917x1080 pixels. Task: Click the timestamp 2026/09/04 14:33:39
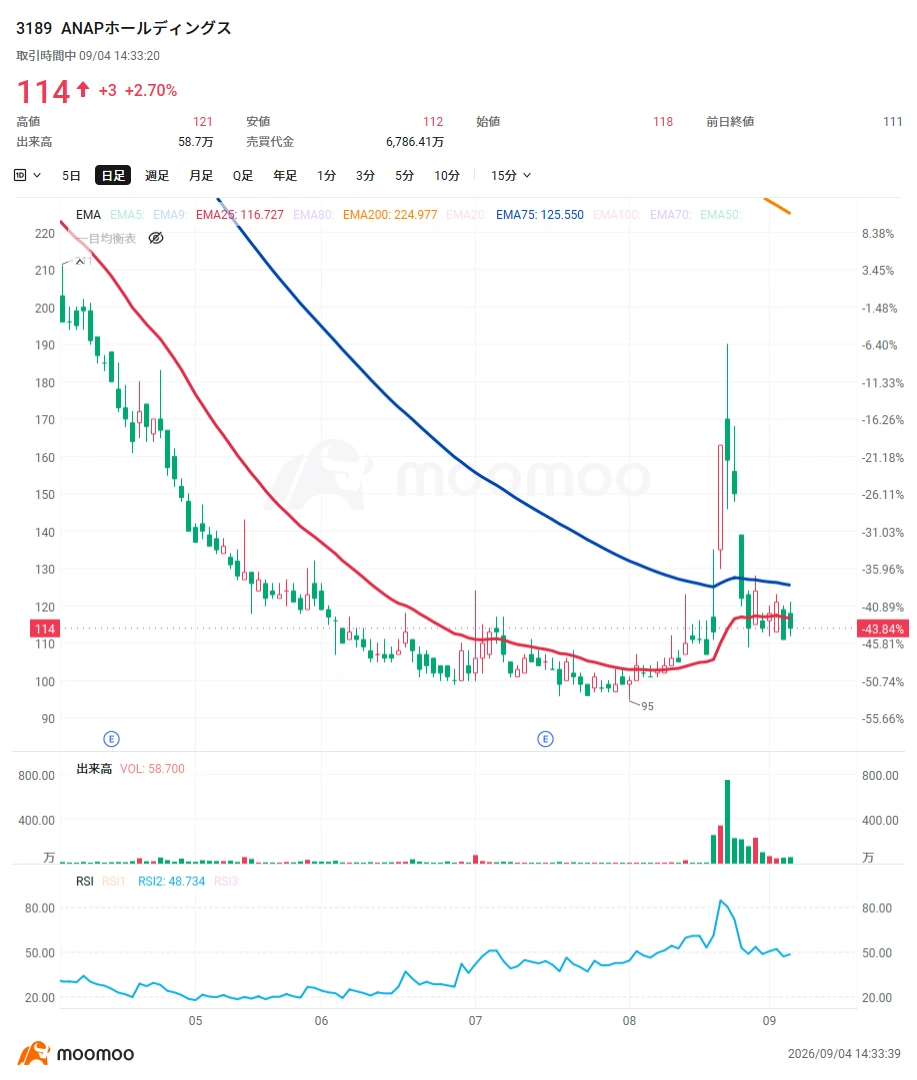[844, 1054]
